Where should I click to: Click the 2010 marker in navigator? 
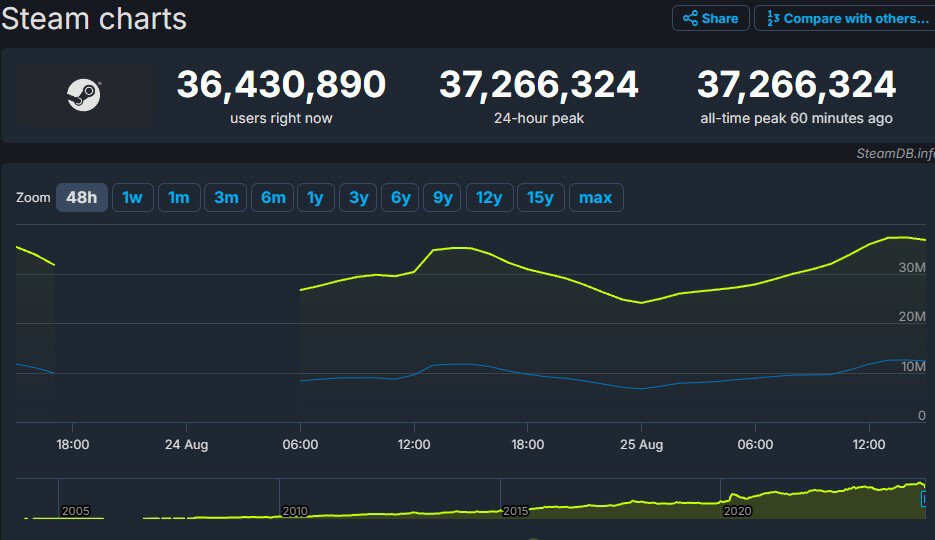coord(295,511)
